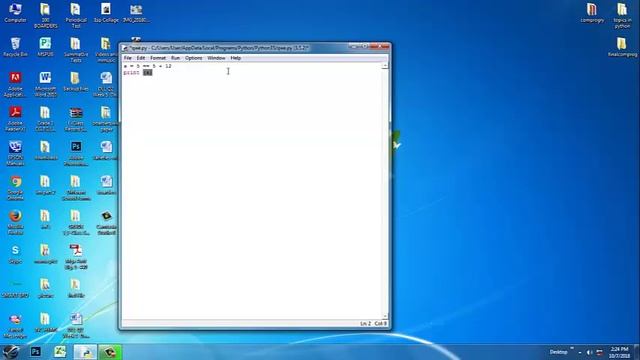Viewport: 640px width, 360px height.
Task: Select the Skype desktop icon
Action: (x=16, y=254)
